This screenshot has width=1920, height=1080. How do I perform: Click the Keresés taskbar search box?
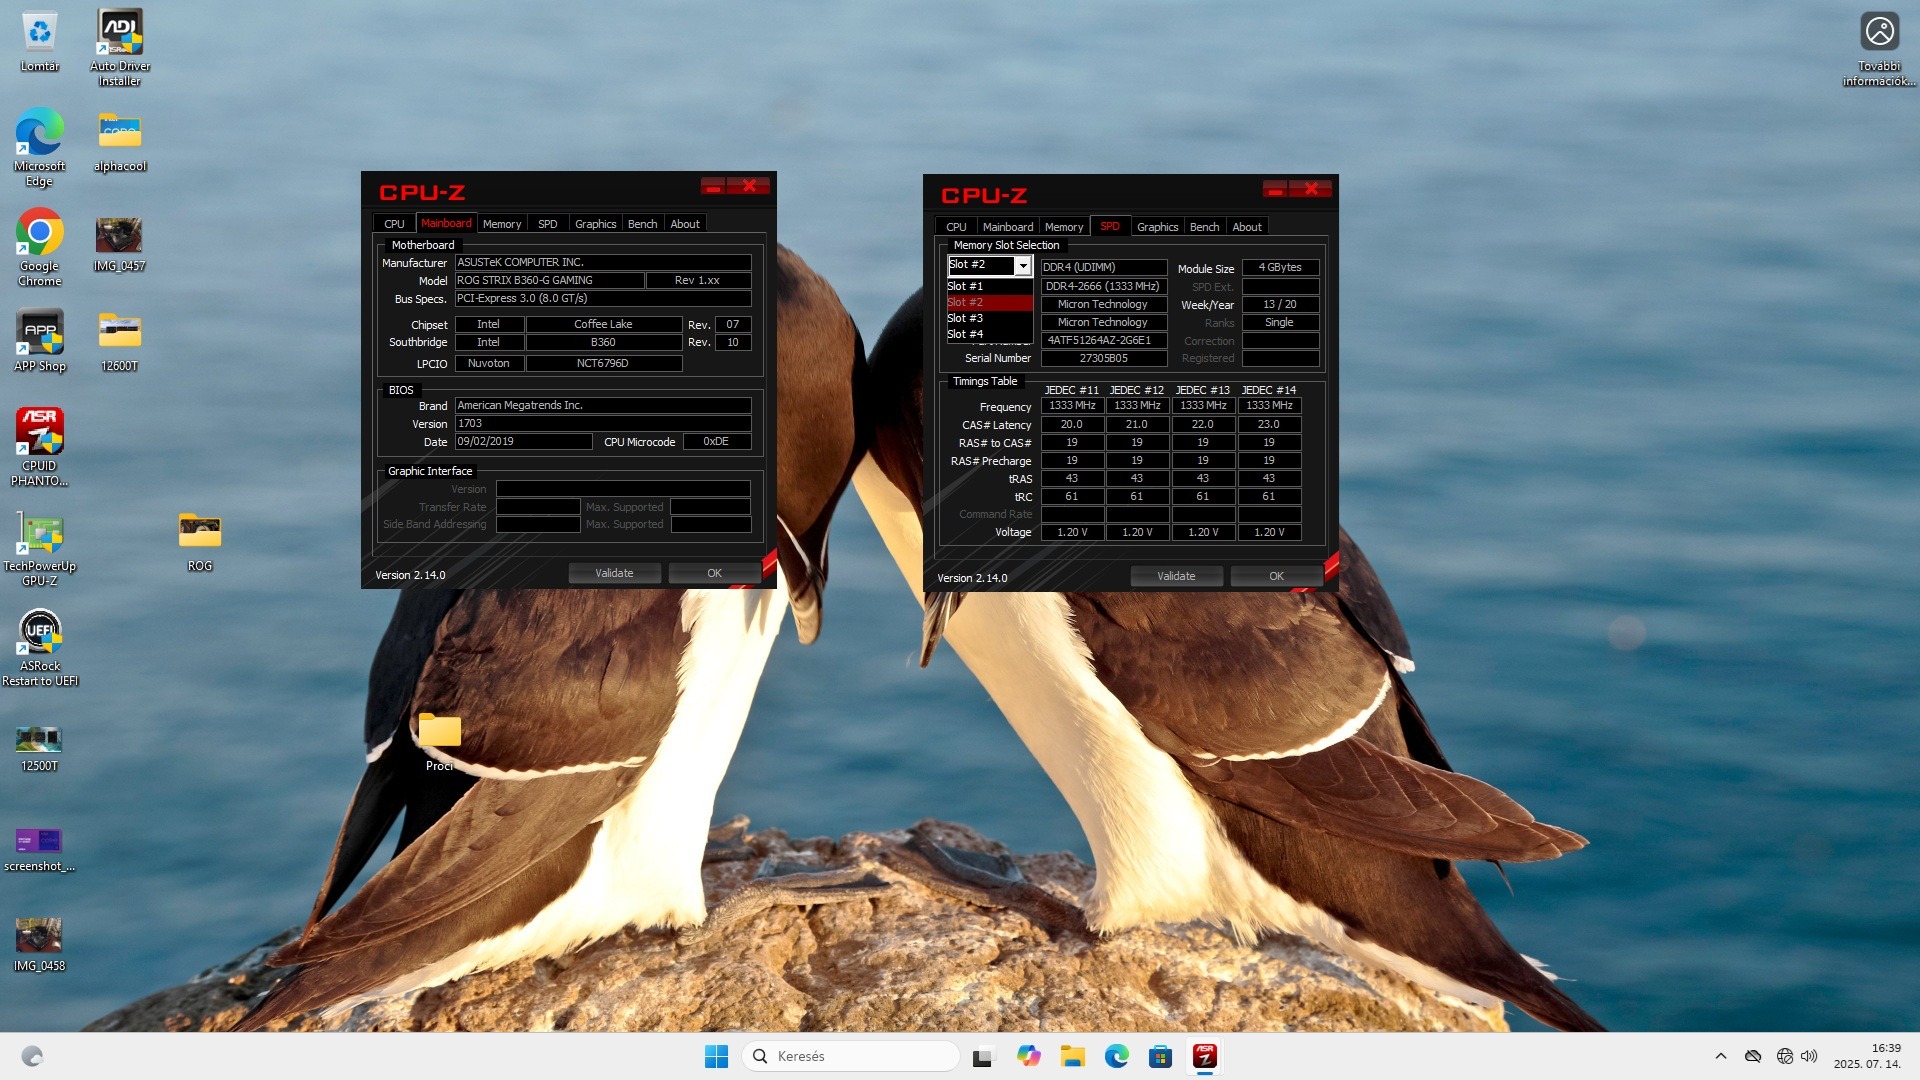[x=850, y=1056]
